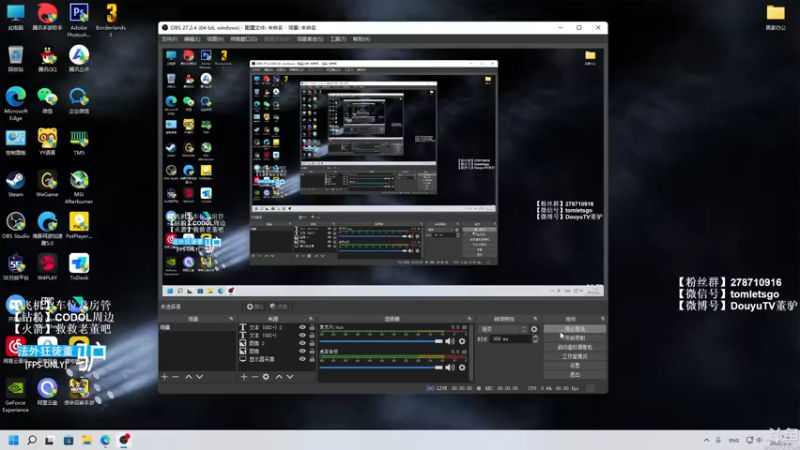Click the start recording button

[x=575, y=338]
